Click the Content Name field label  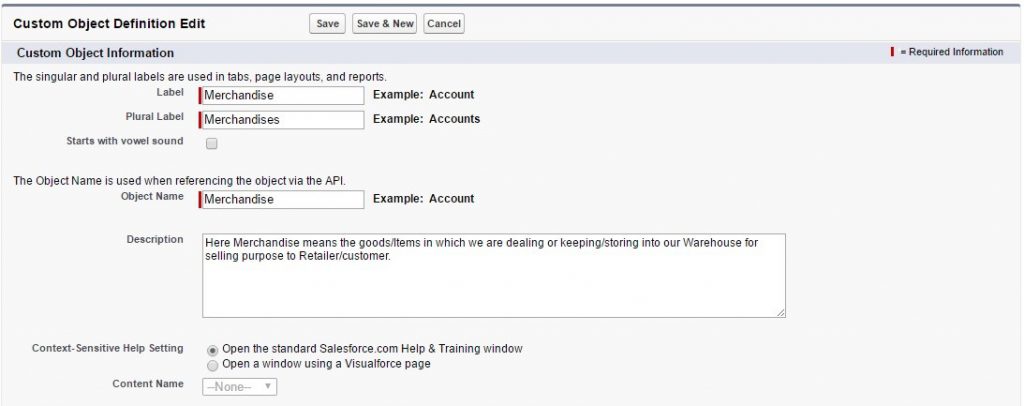[x=146, y=383]
